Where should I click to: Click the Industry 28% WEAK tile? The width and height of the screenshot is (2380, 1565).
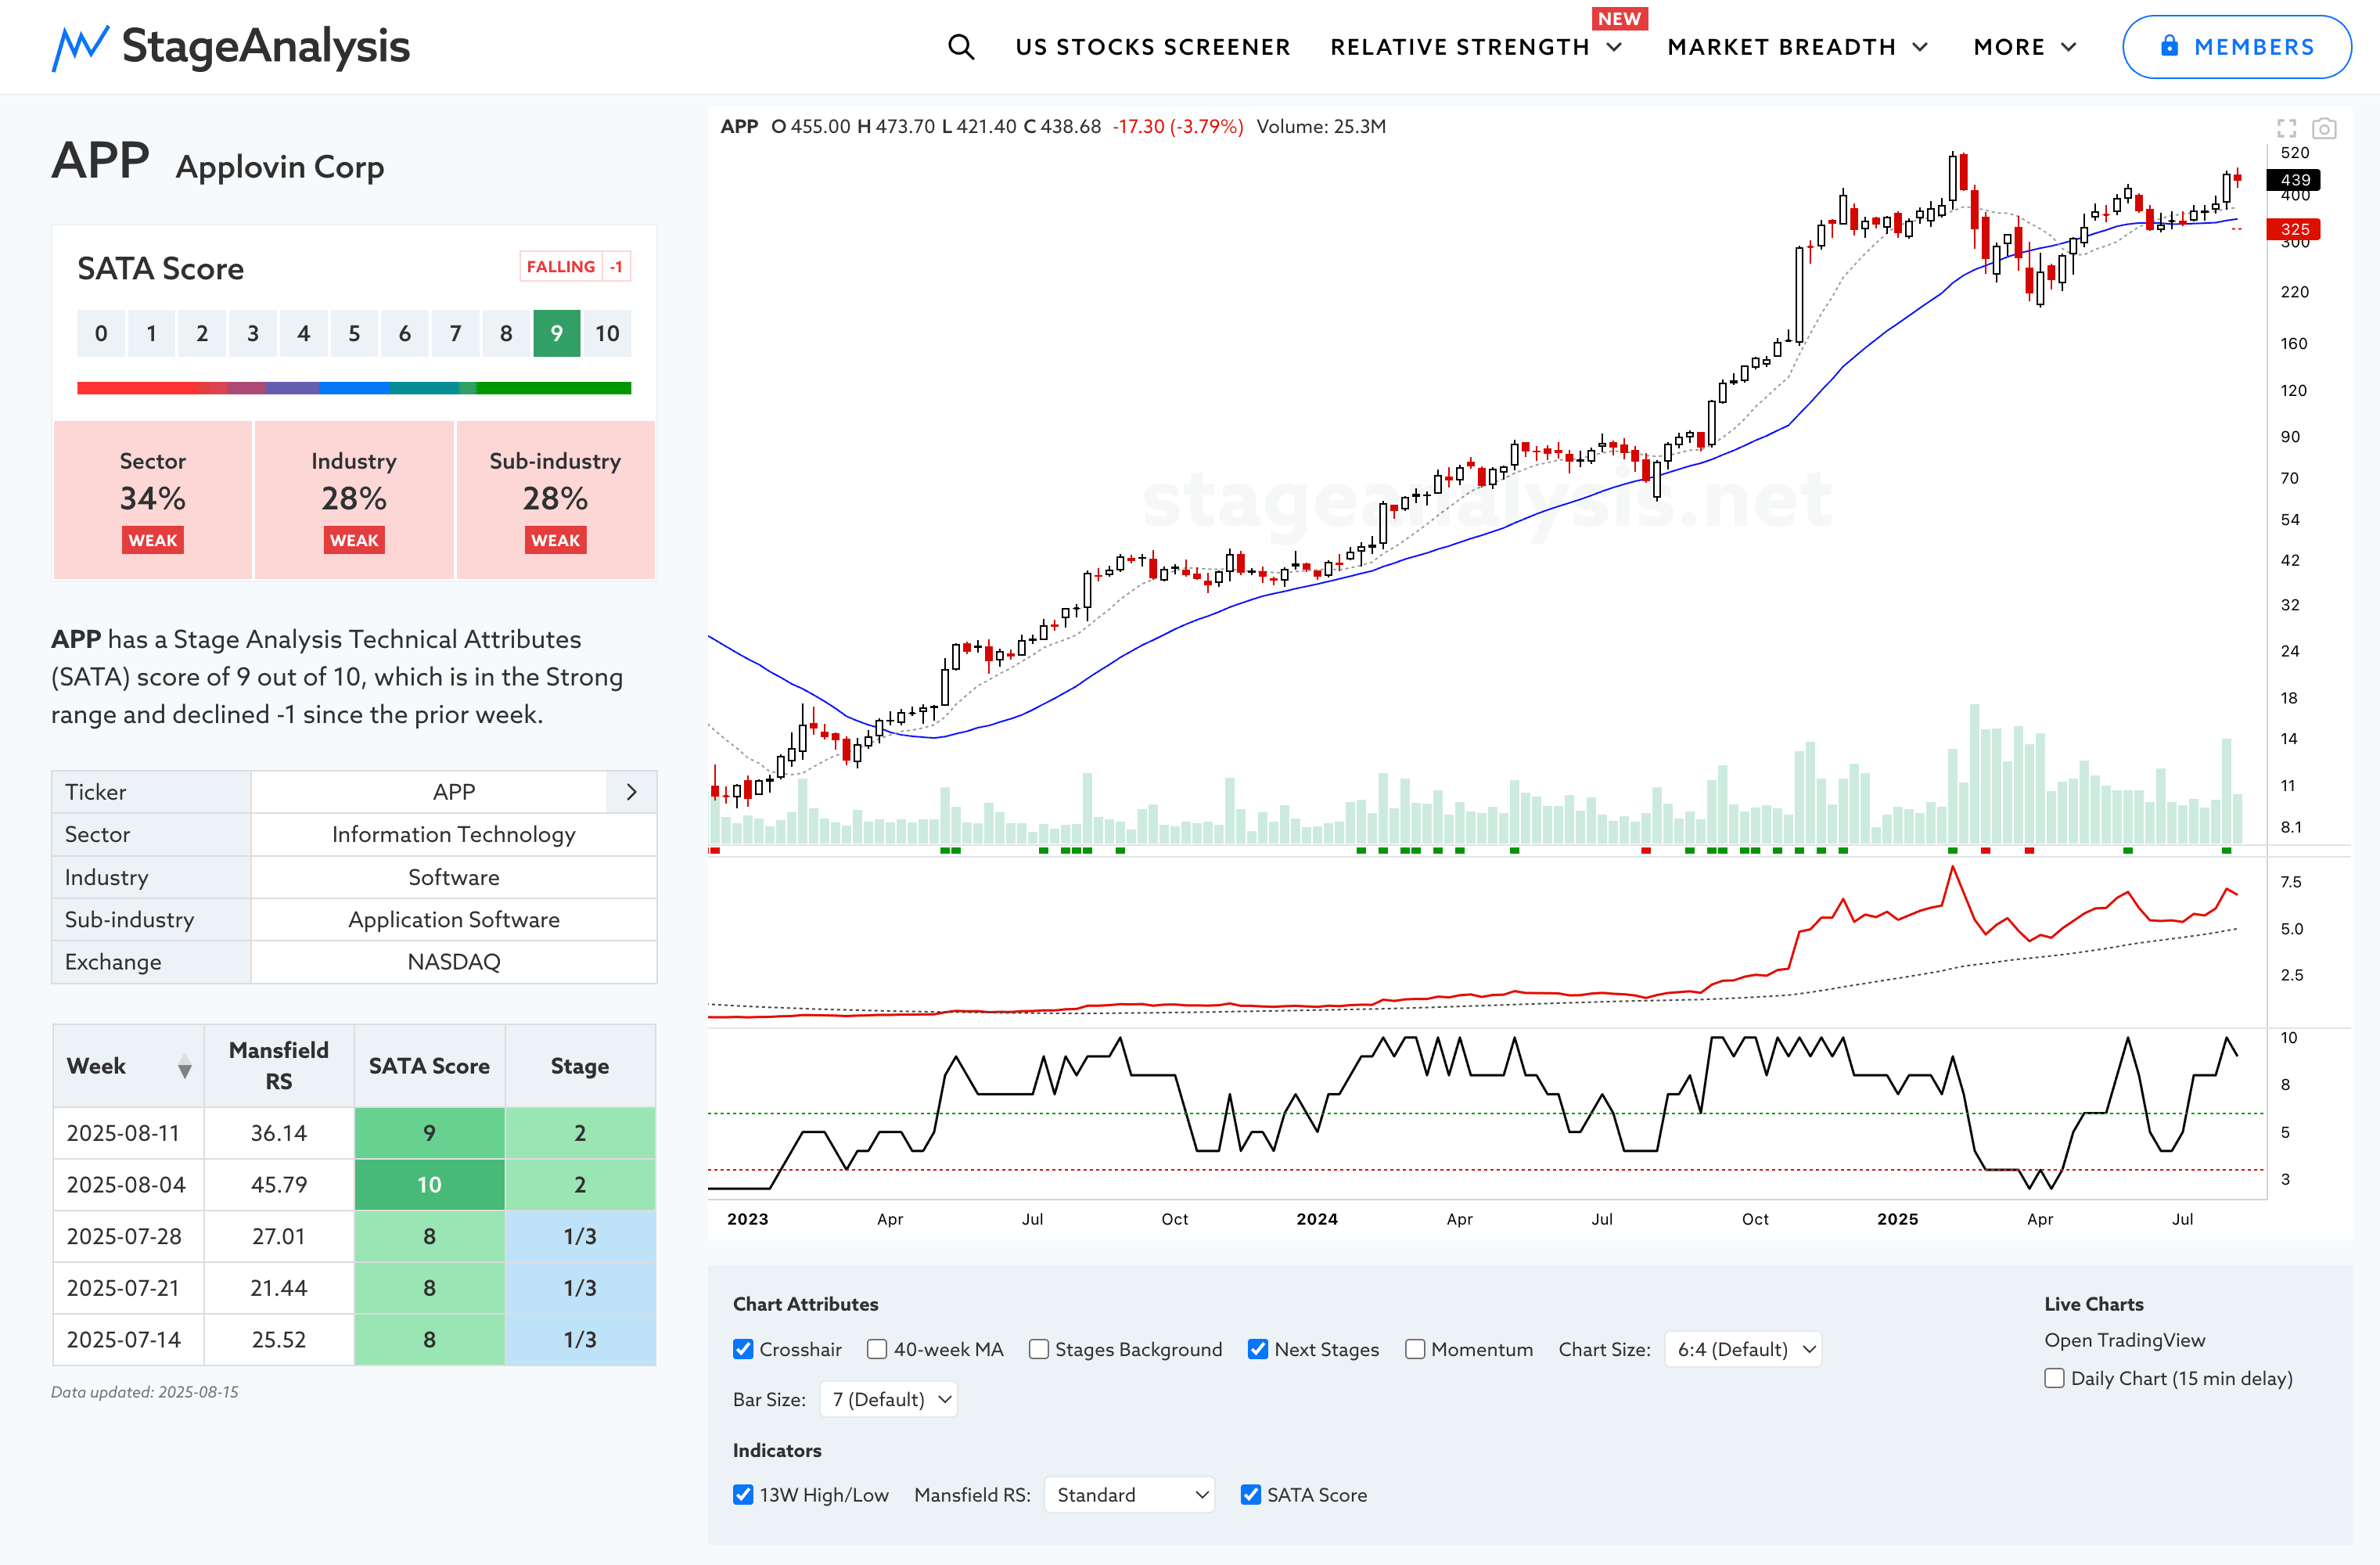(354, 500)
